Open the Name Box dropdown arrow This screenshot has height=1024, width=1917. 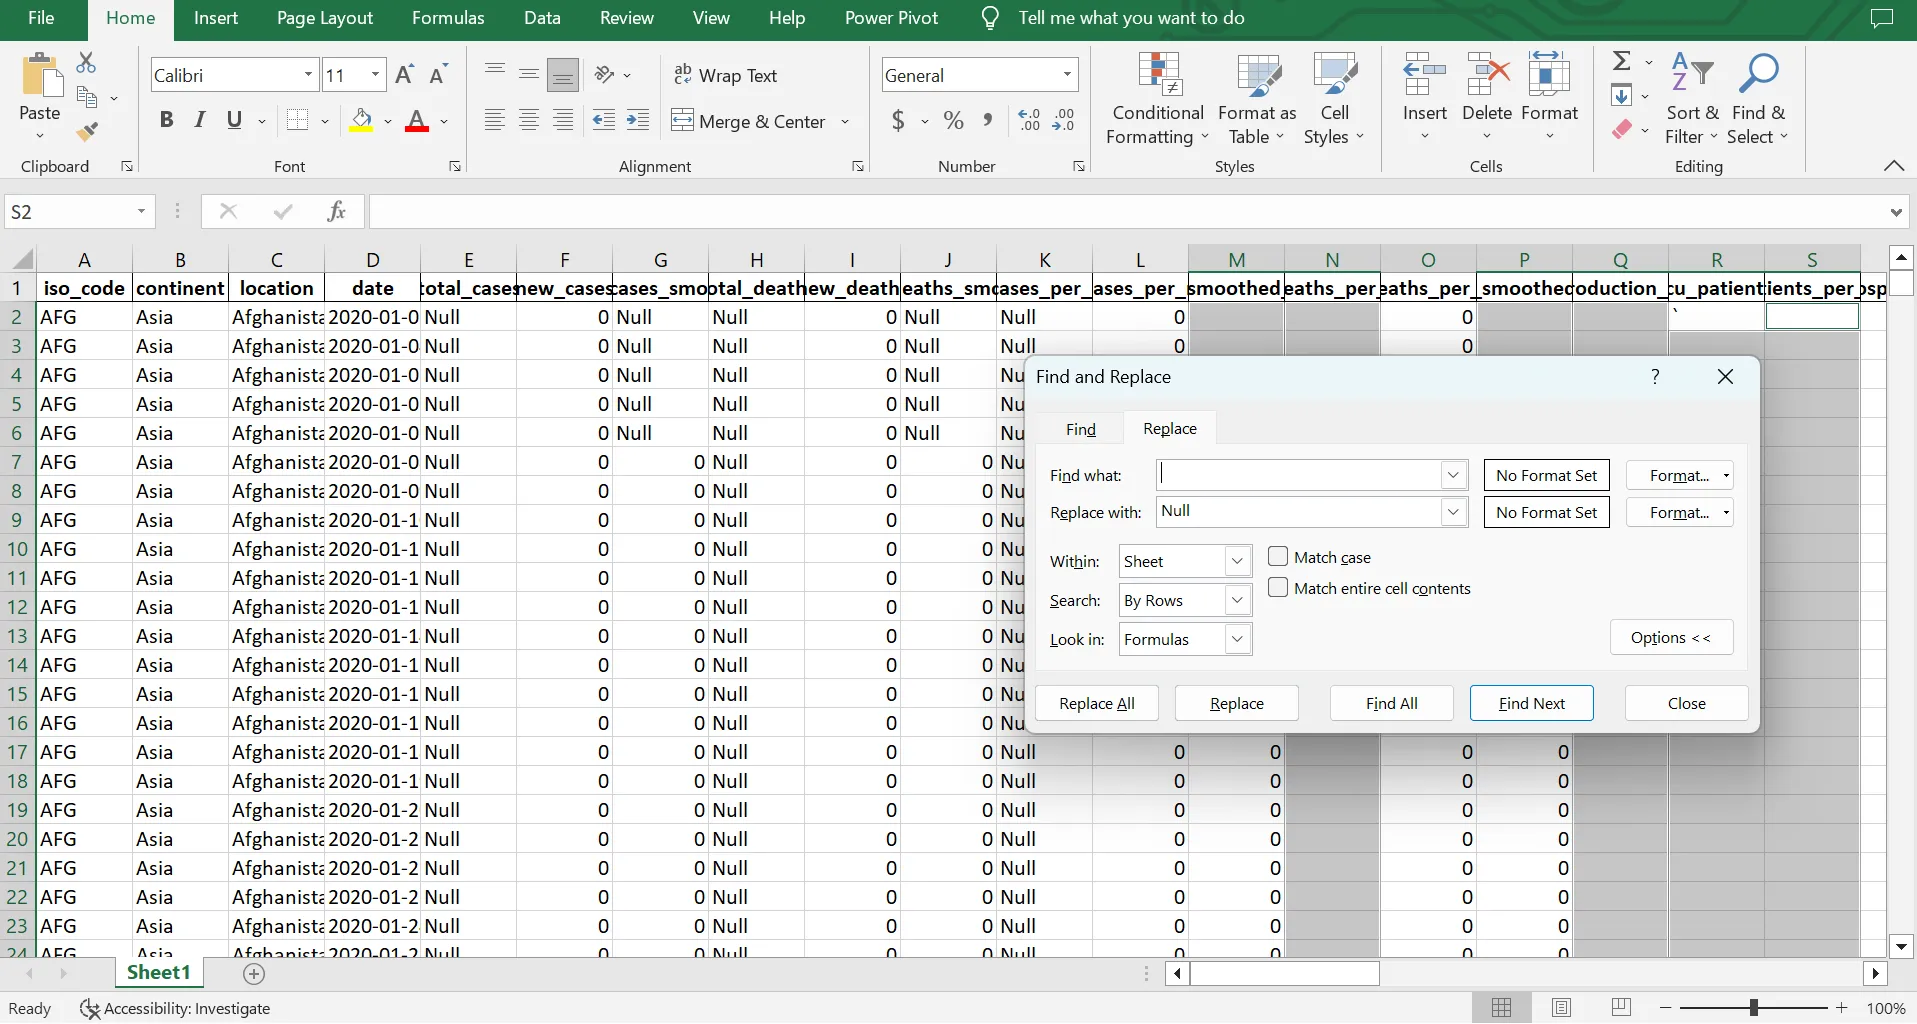click(x=141, y=211)
